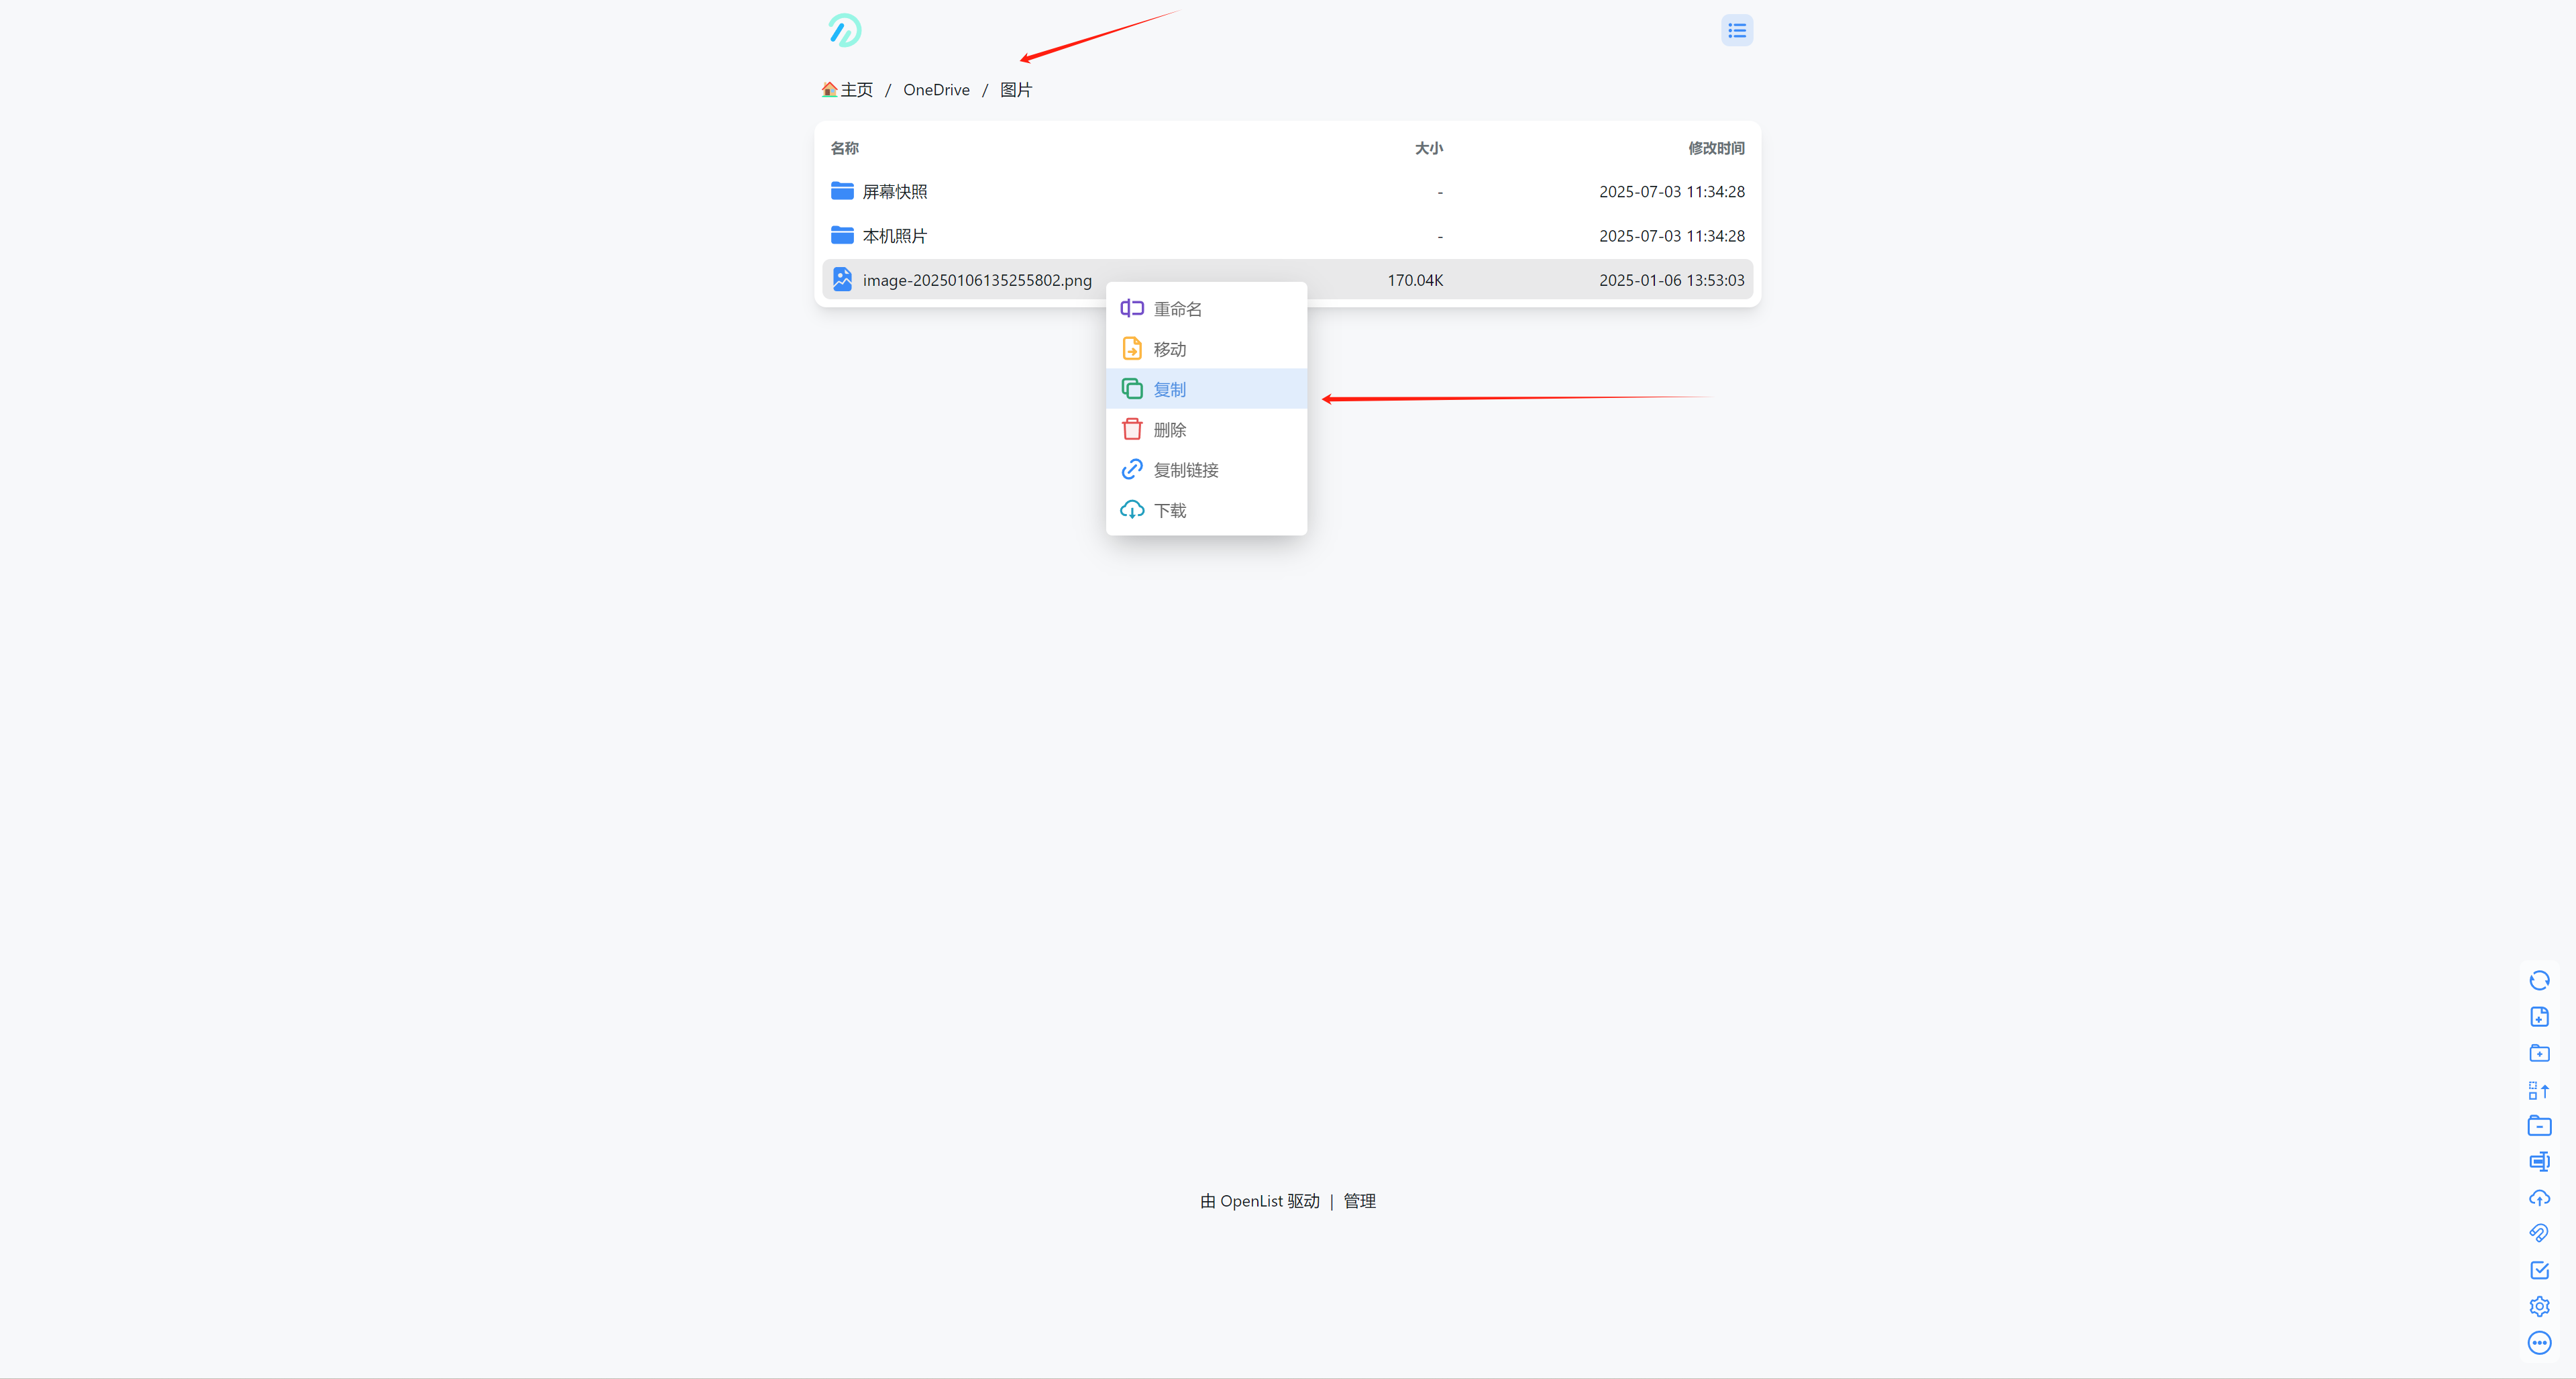The width and height of the screenshot is (2576, 1379).
Task: Choose 下载 from context menu
Action: pyautogui.click(x=1206, y=510)
